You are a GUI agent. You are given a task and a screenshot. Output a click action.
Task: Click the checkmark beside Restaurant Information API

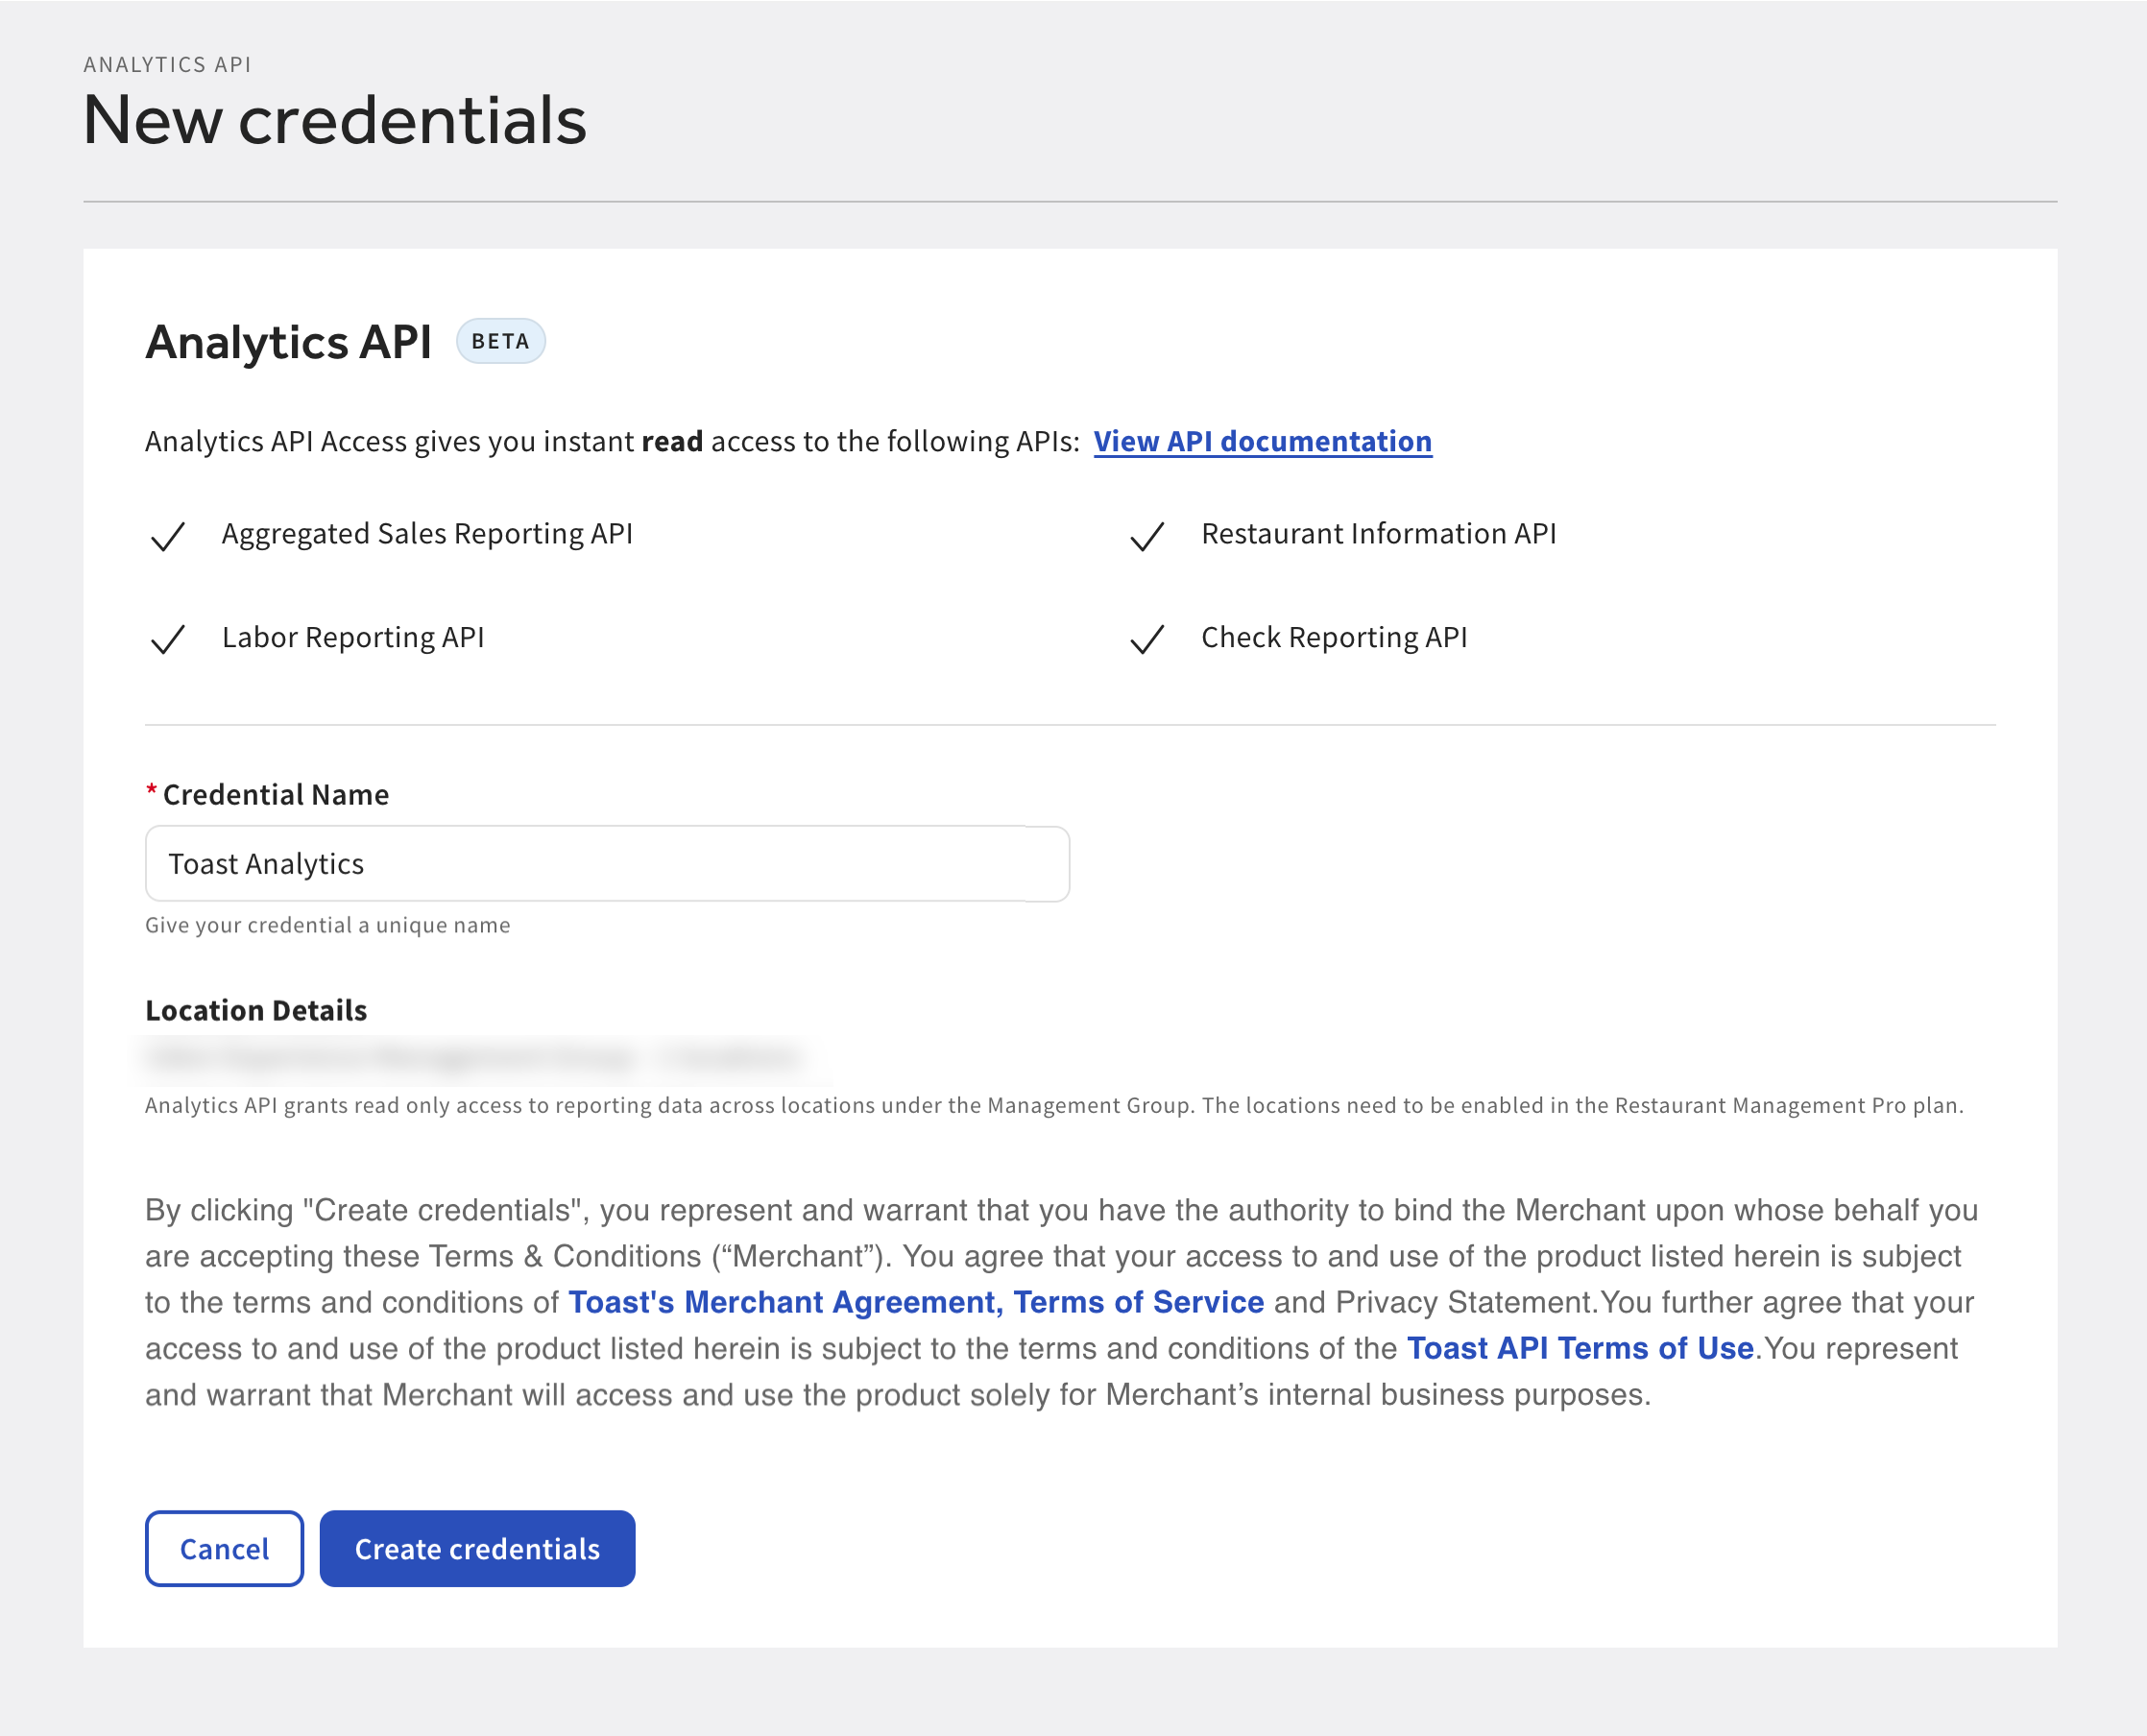click(1147, 536)
